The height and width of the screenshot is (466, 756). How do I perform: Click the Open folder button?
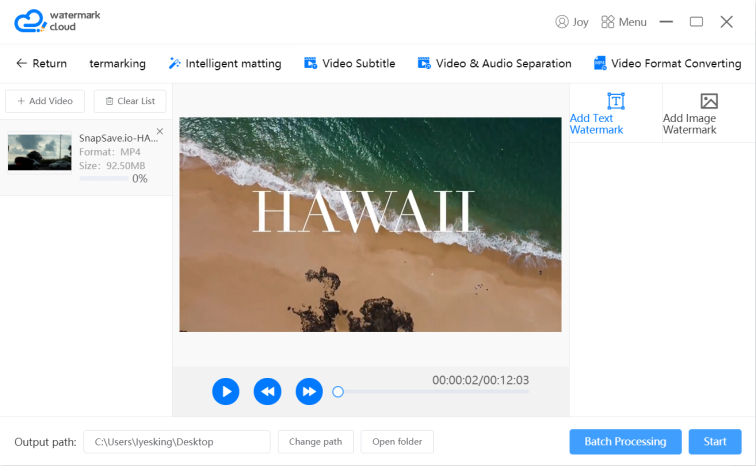pos(397,442)
